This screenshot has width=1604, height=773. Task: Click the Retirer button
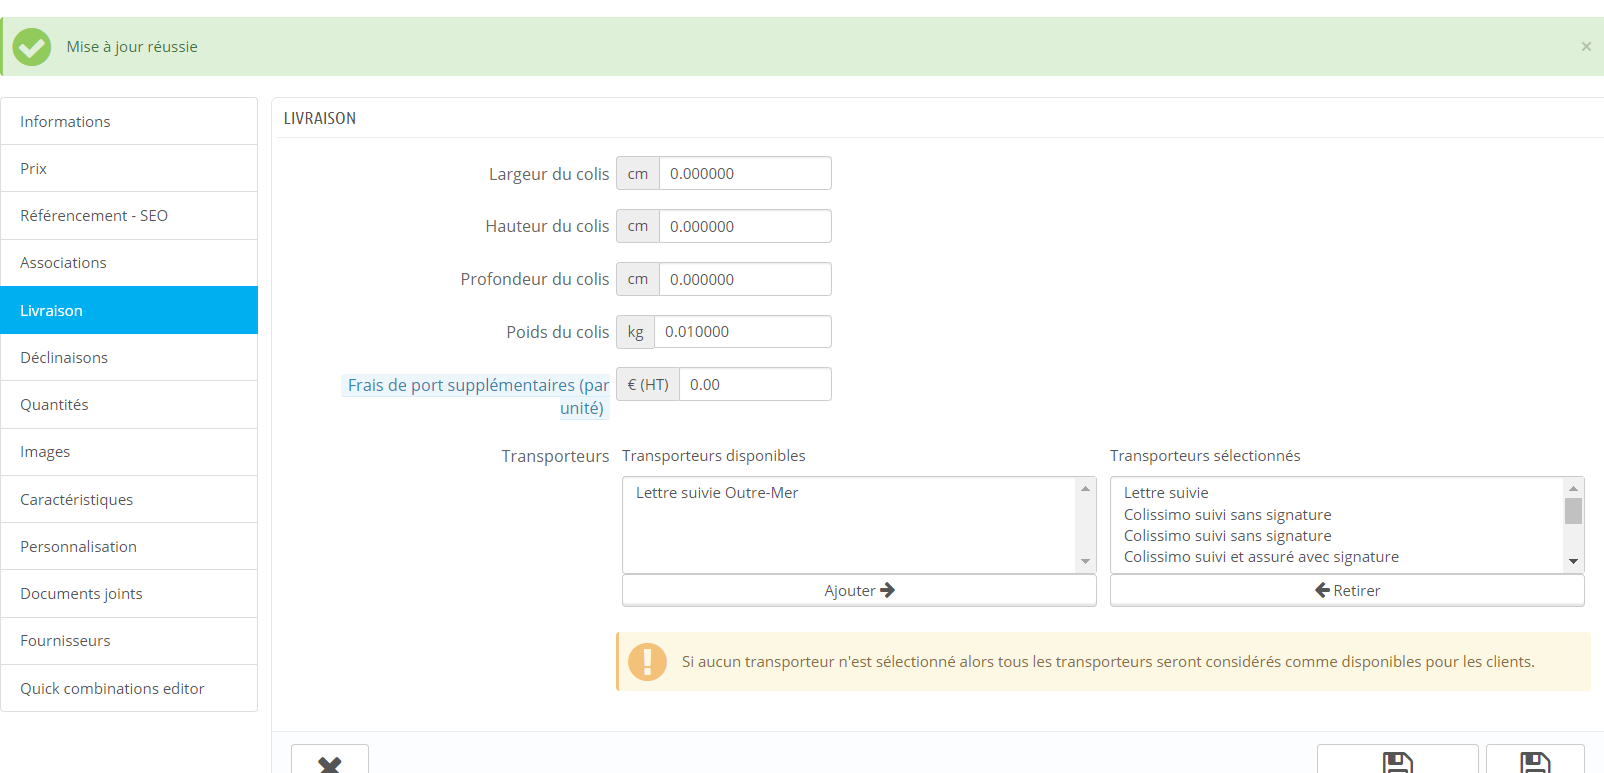[x=1347, y=590]
